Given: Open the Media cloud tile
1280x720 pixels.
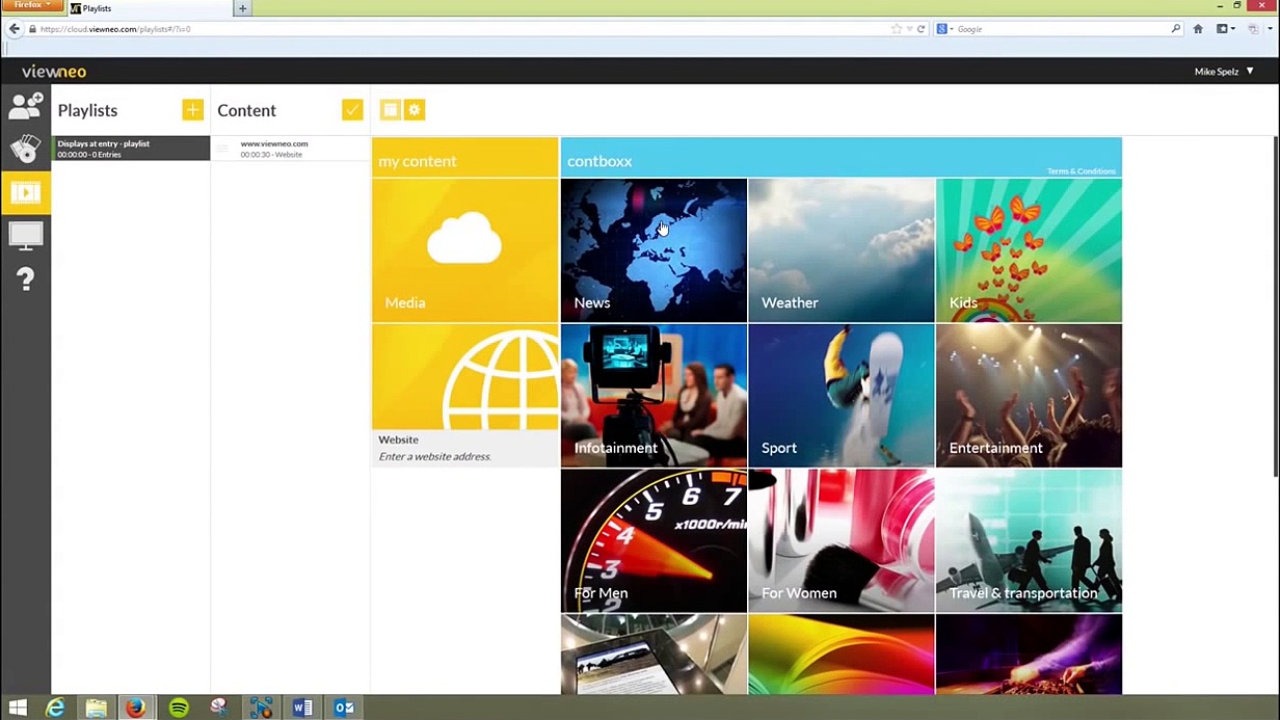Looking at the screenshot, I should [x=465, y=251].
